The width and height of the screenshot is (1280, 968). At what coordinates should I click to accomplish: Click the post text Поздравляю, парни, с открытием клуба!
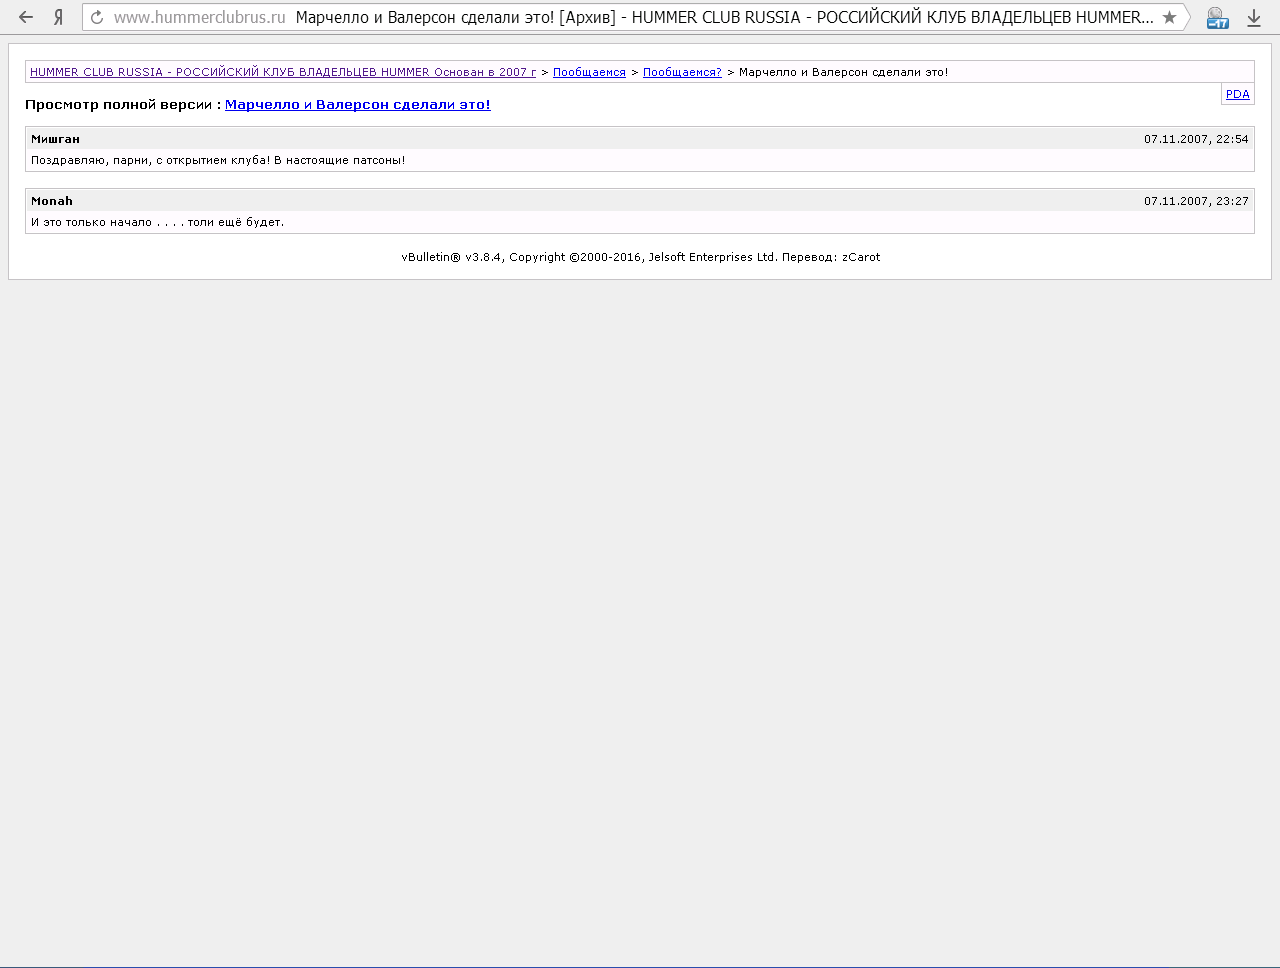150,160
